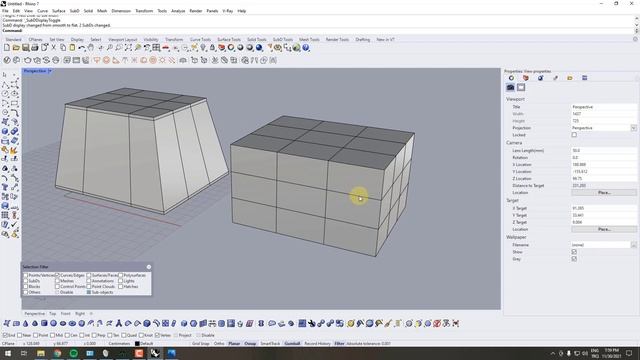
Task: Open the panel options gear icon
Action: [635, 39]
